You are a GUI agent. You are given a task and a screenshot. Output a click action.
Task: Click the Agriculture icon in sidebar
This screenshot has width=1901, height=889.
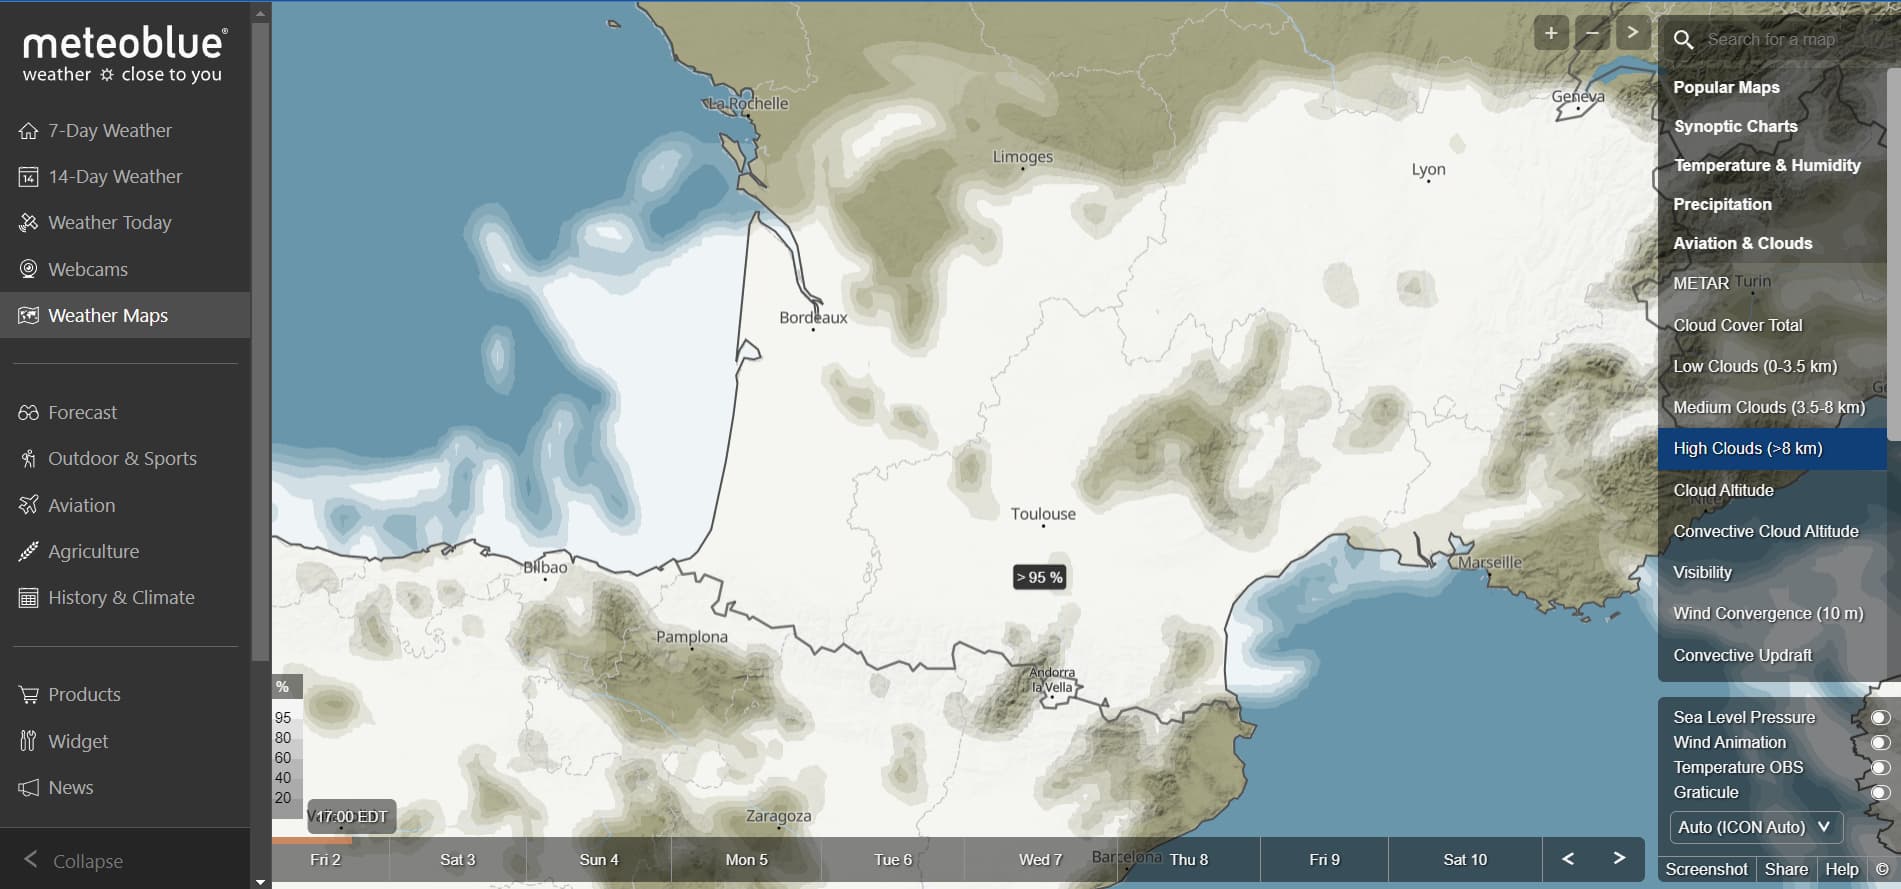(x=28, y=551)
